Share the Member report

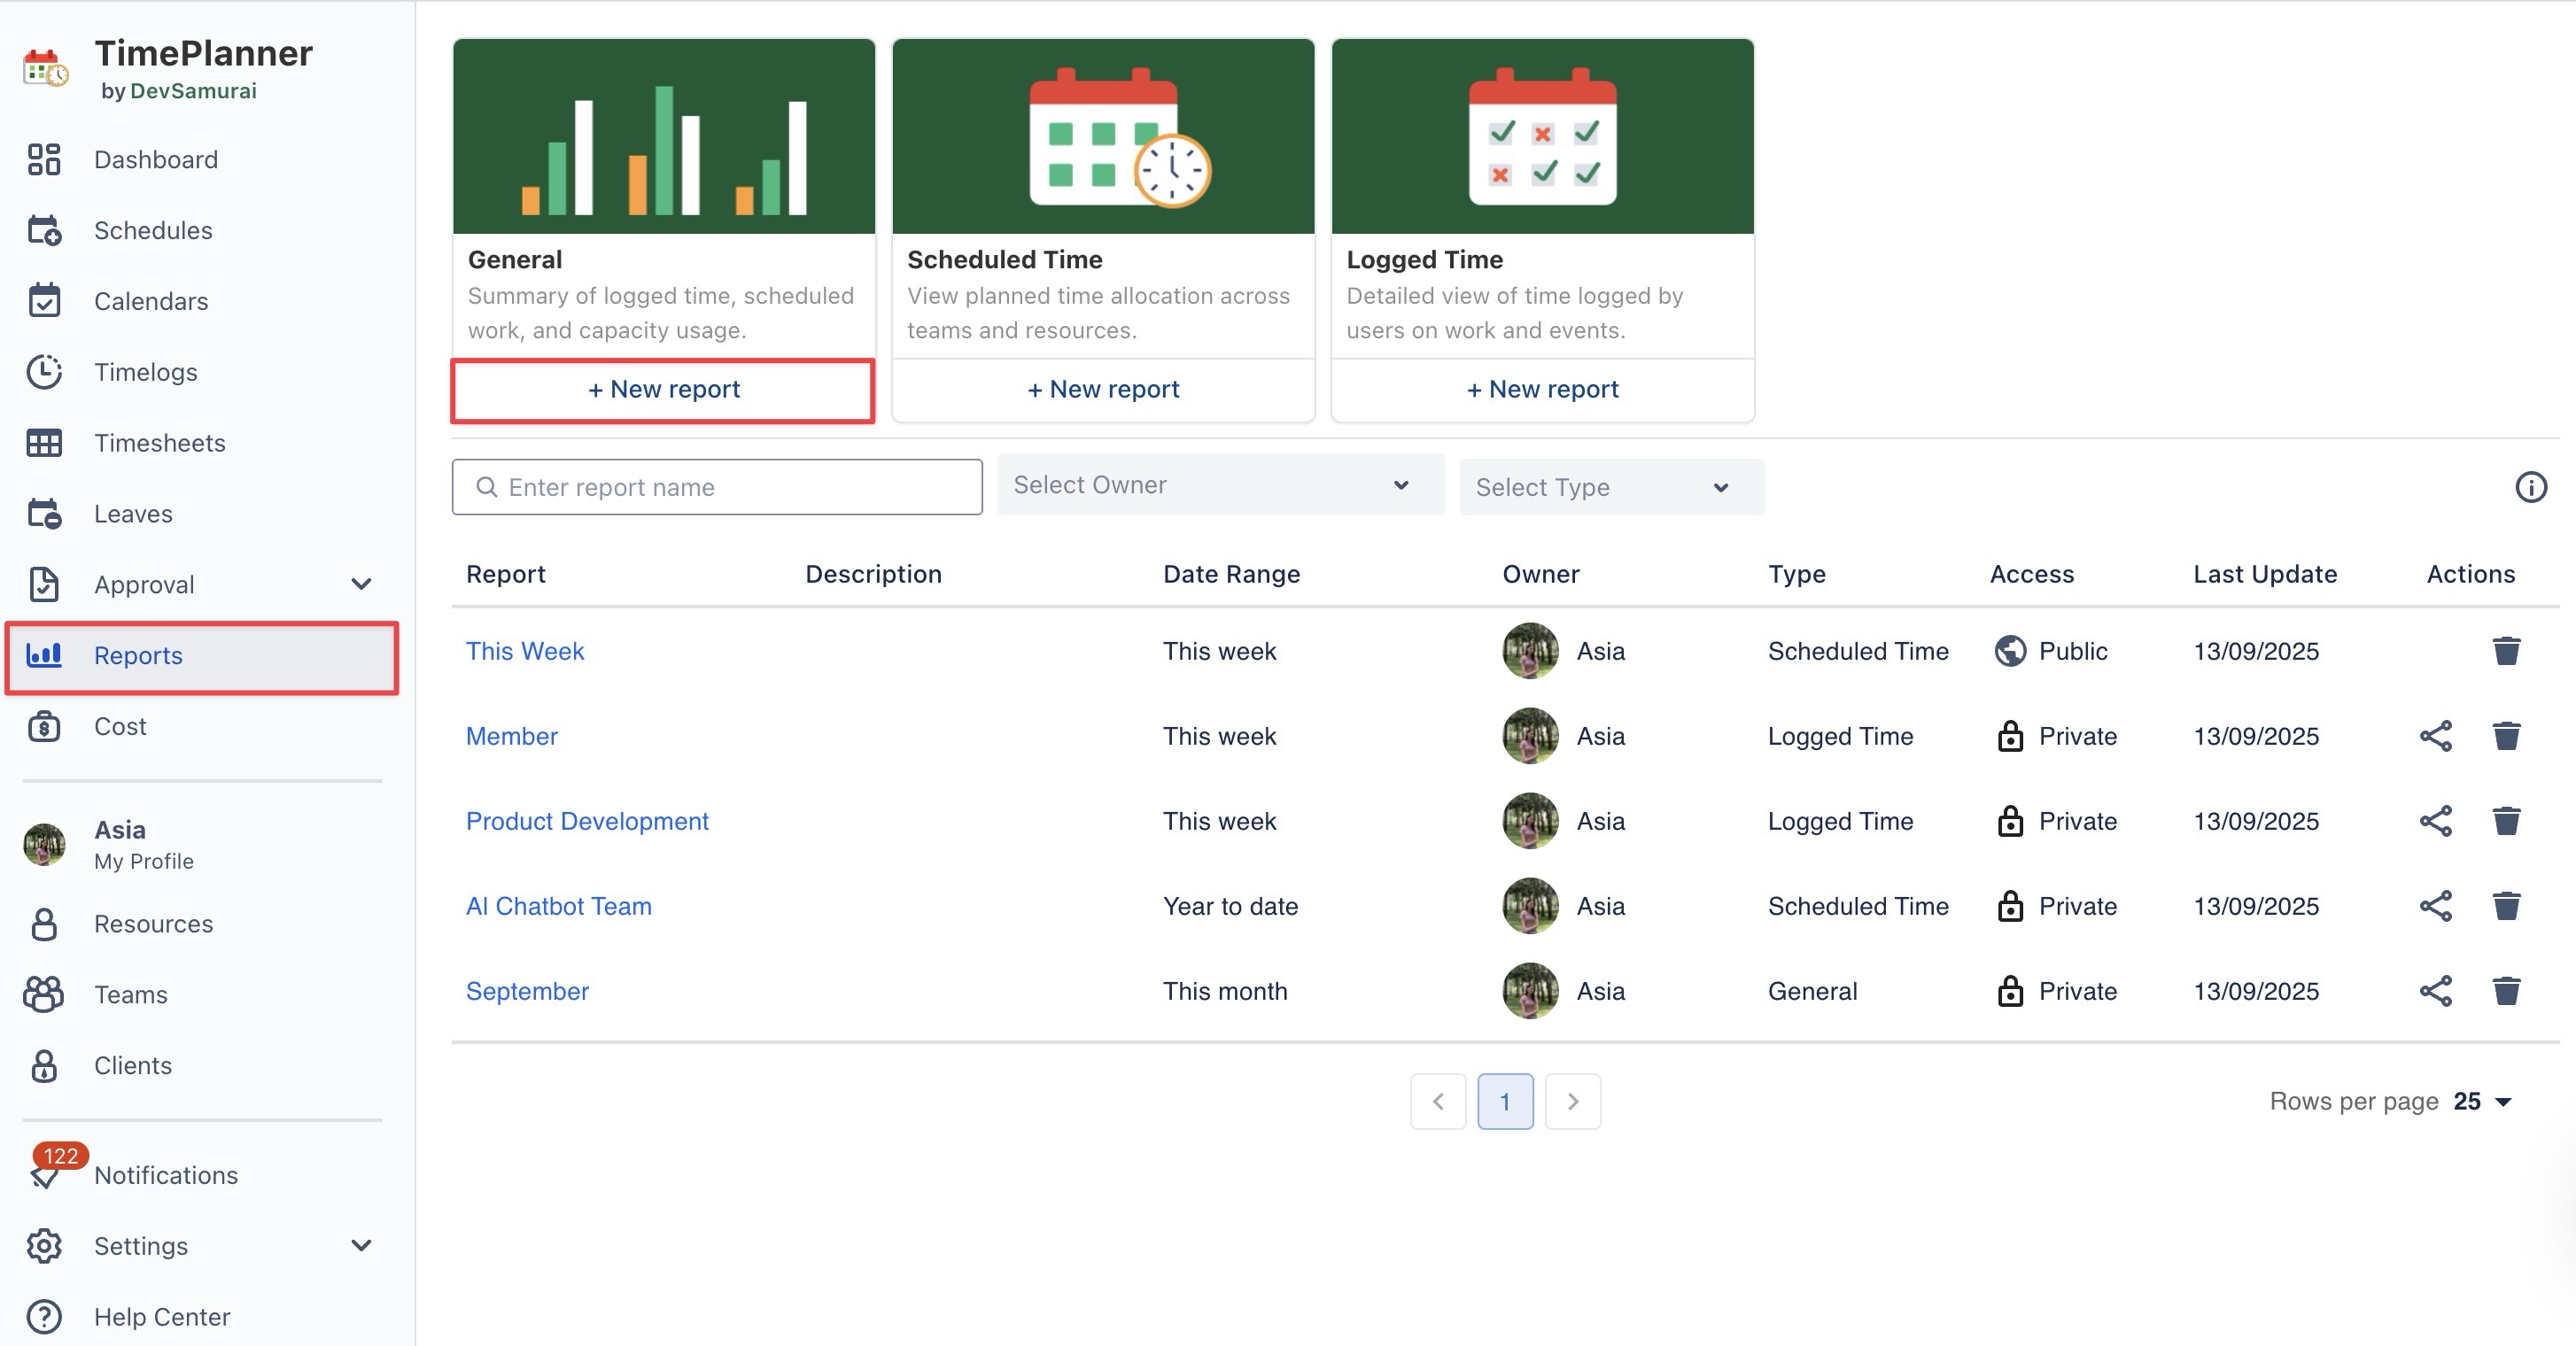2435,736
